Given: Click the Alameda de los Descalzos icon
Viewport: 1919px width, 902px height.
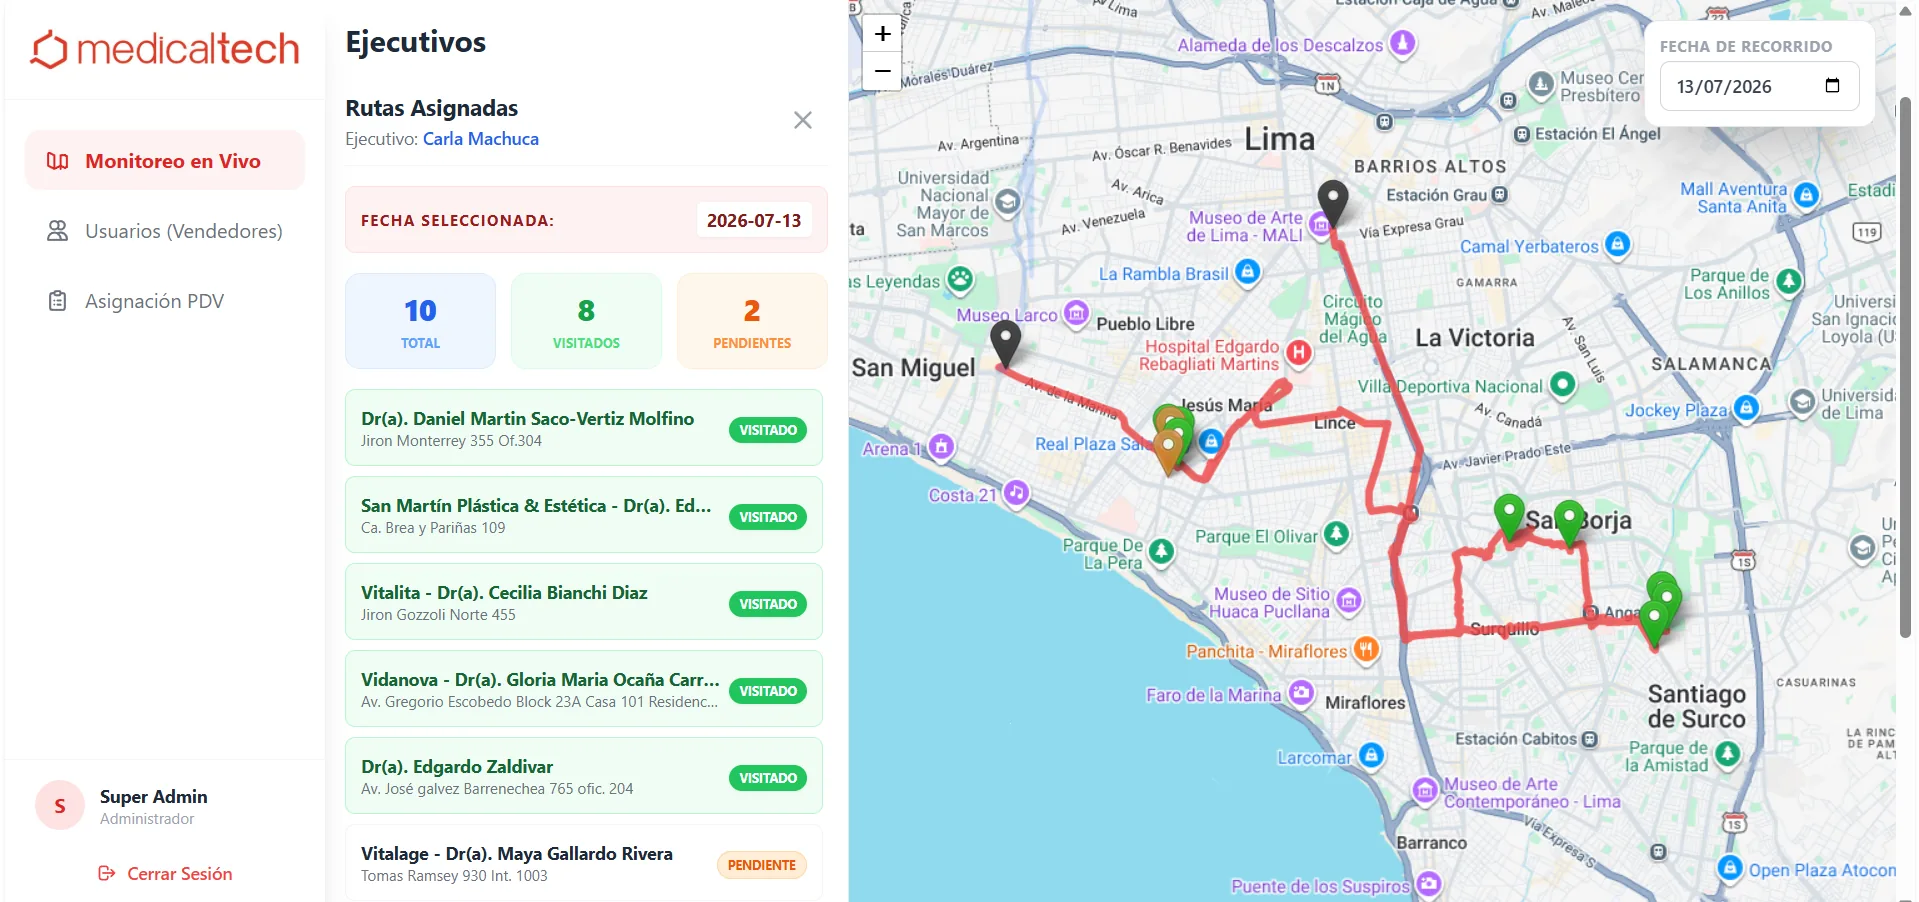Looking at the screenshot, I should [x=1403, y=43].
